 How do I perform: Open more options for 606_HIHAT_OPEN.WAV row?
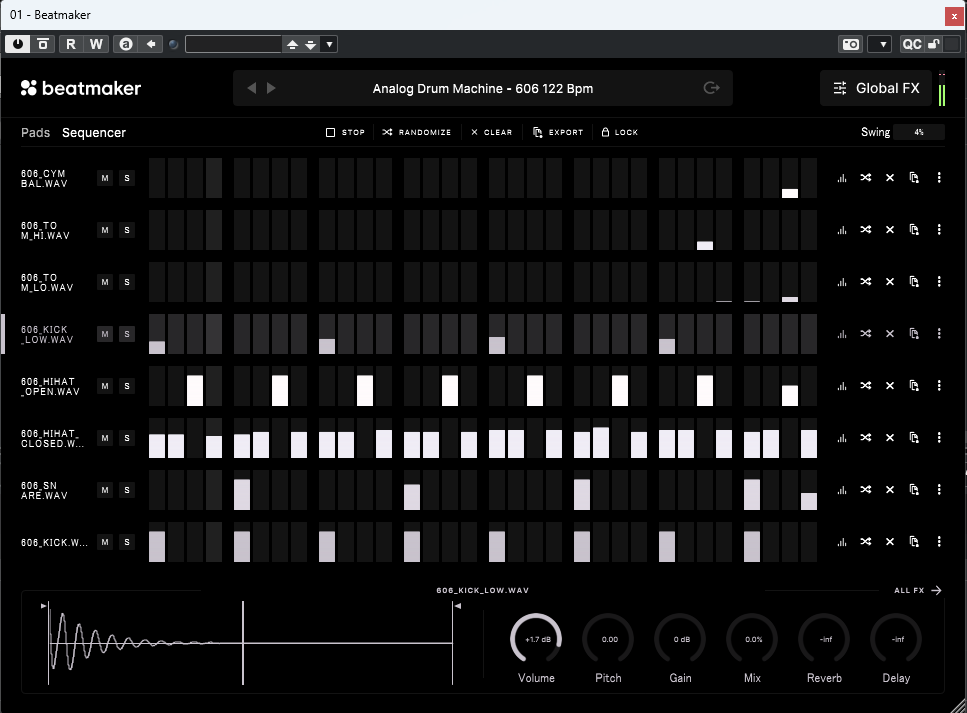939,385
